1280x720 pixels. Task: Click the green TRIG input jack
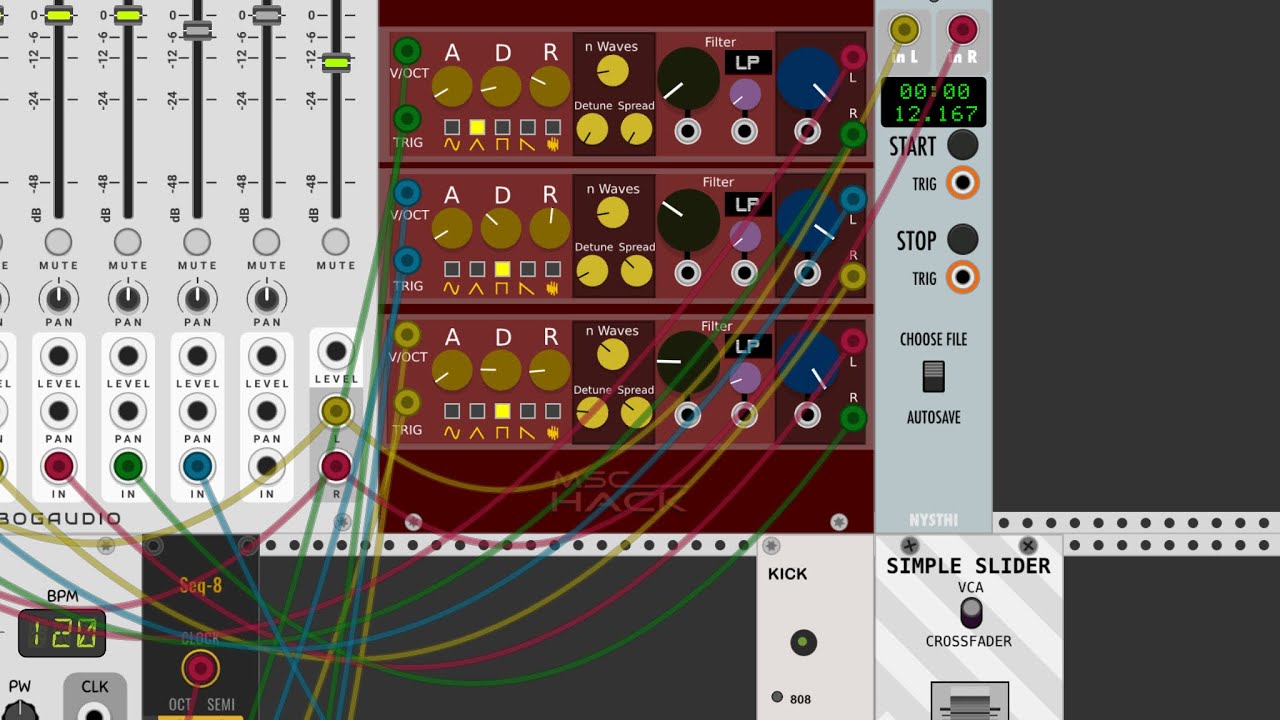point(407,119)
